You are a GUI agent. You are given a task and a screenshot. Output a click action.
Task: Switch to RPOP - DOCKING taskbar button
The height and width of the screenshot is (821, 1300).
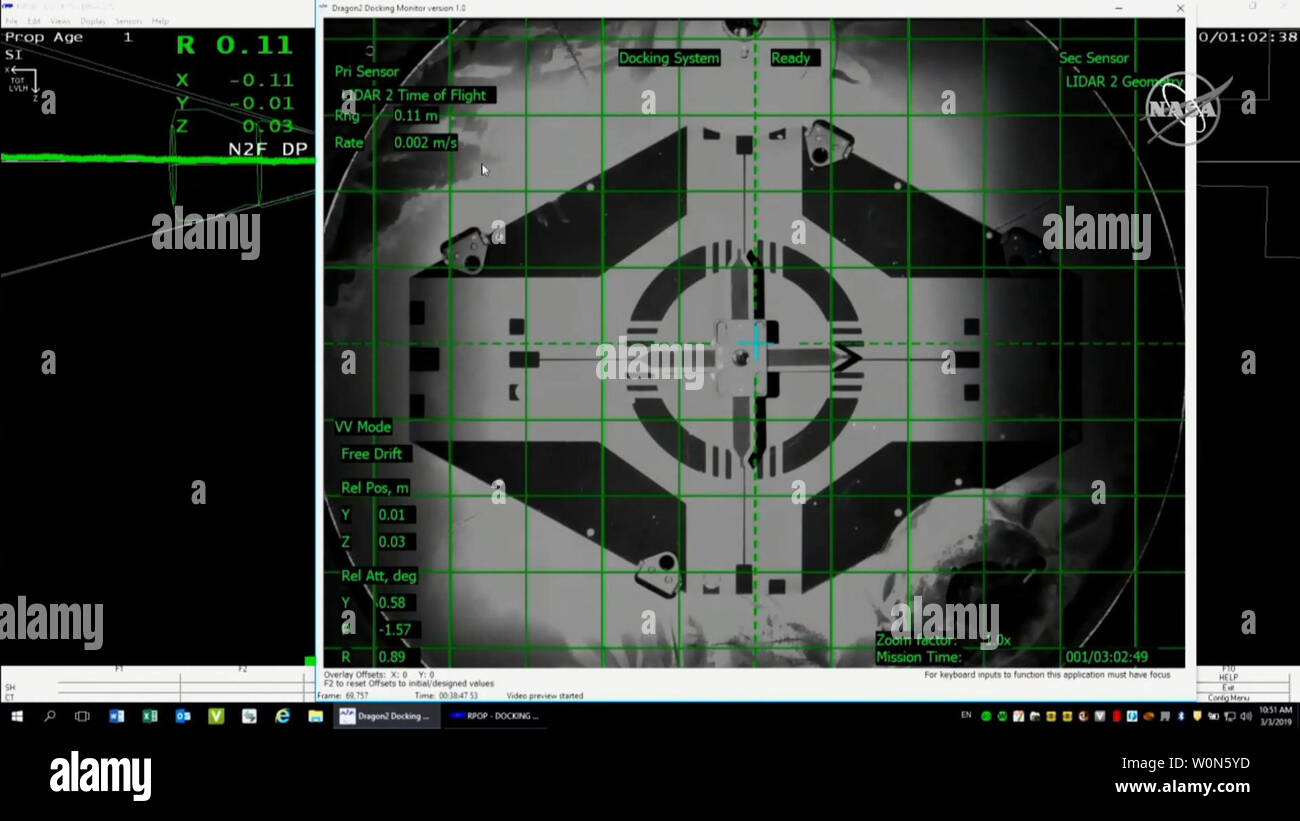(x=495, y=716)
